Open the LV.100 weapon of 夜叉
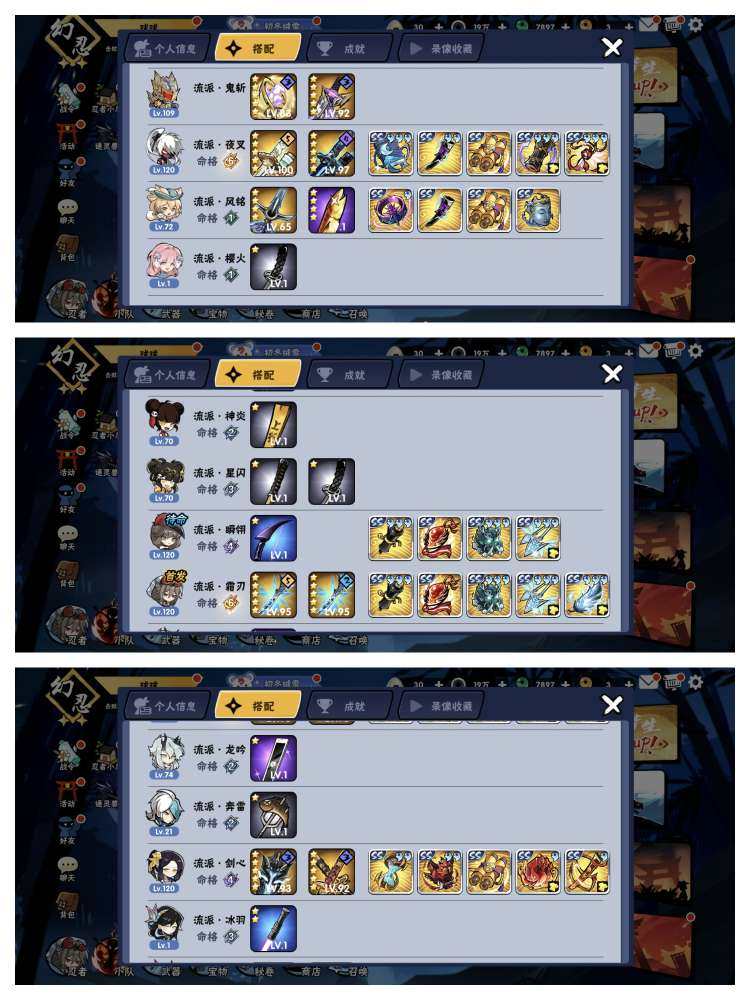The width and height of the screenshot is (750, 1000). (273, 154)
